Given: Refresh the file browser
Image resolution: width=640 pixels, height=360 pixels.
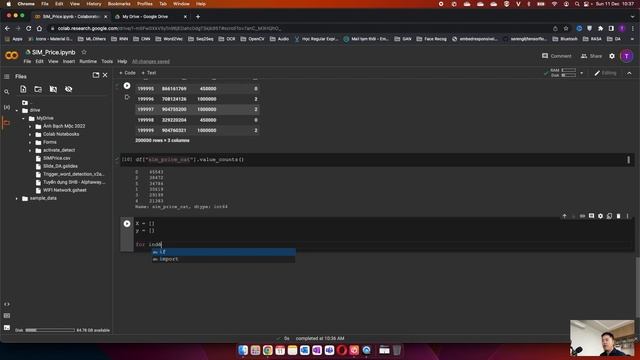Looking at the screenshot, I should click(38, 89).
